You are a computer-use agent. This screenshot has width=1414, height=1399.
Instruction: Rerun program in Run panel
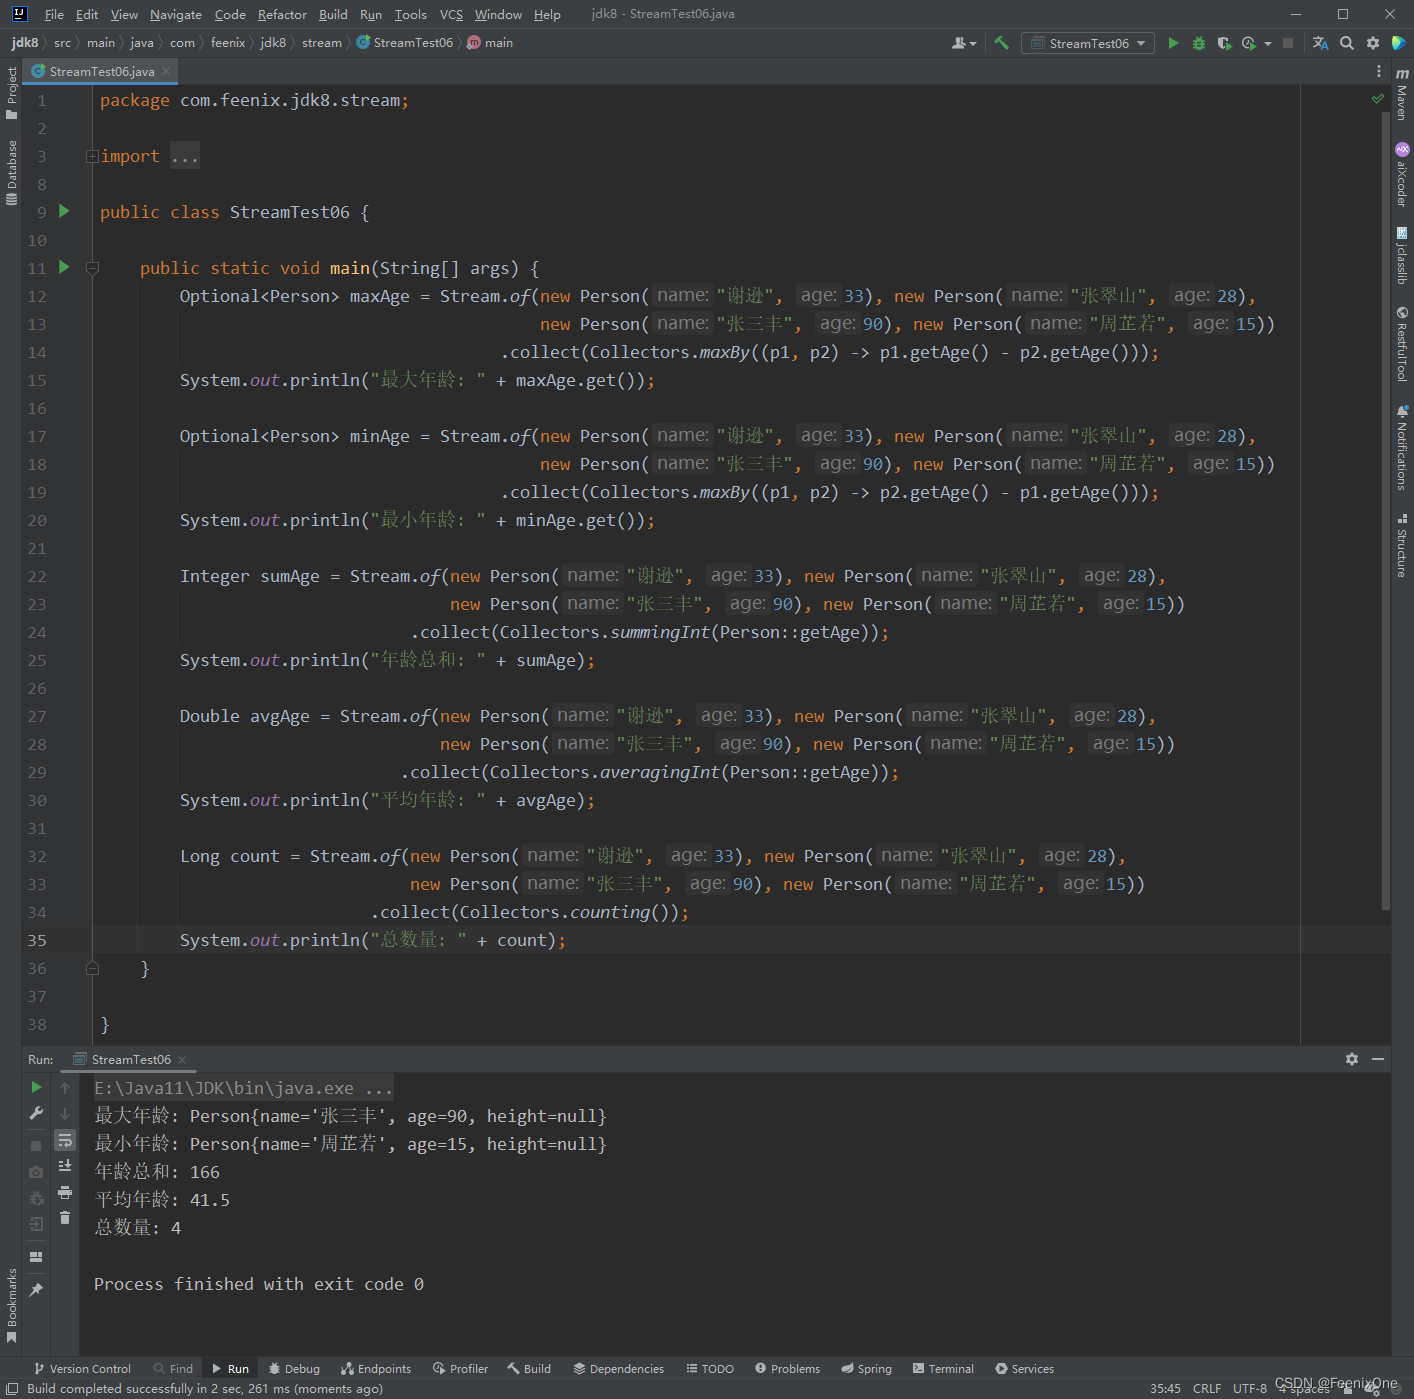36,1087
